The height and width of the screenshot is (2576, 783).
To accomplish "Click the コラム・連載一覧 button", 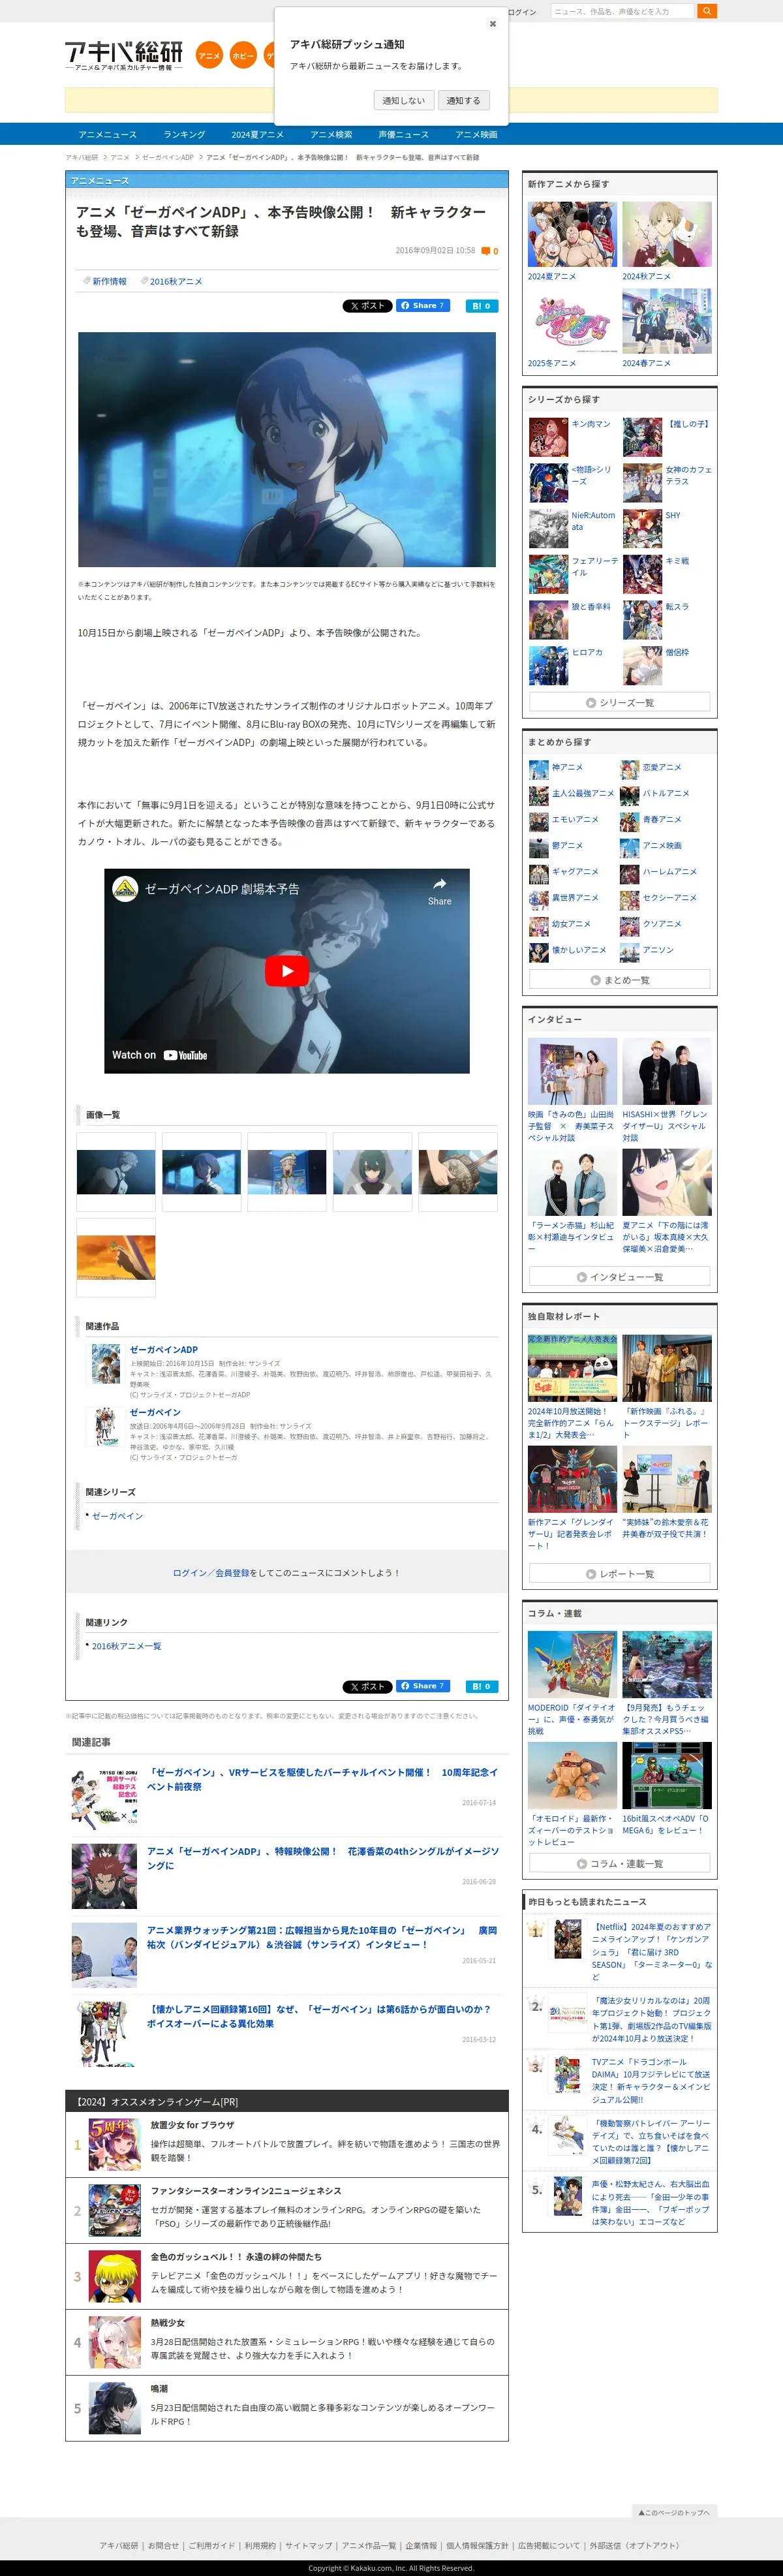I will tap(620, 1863).
